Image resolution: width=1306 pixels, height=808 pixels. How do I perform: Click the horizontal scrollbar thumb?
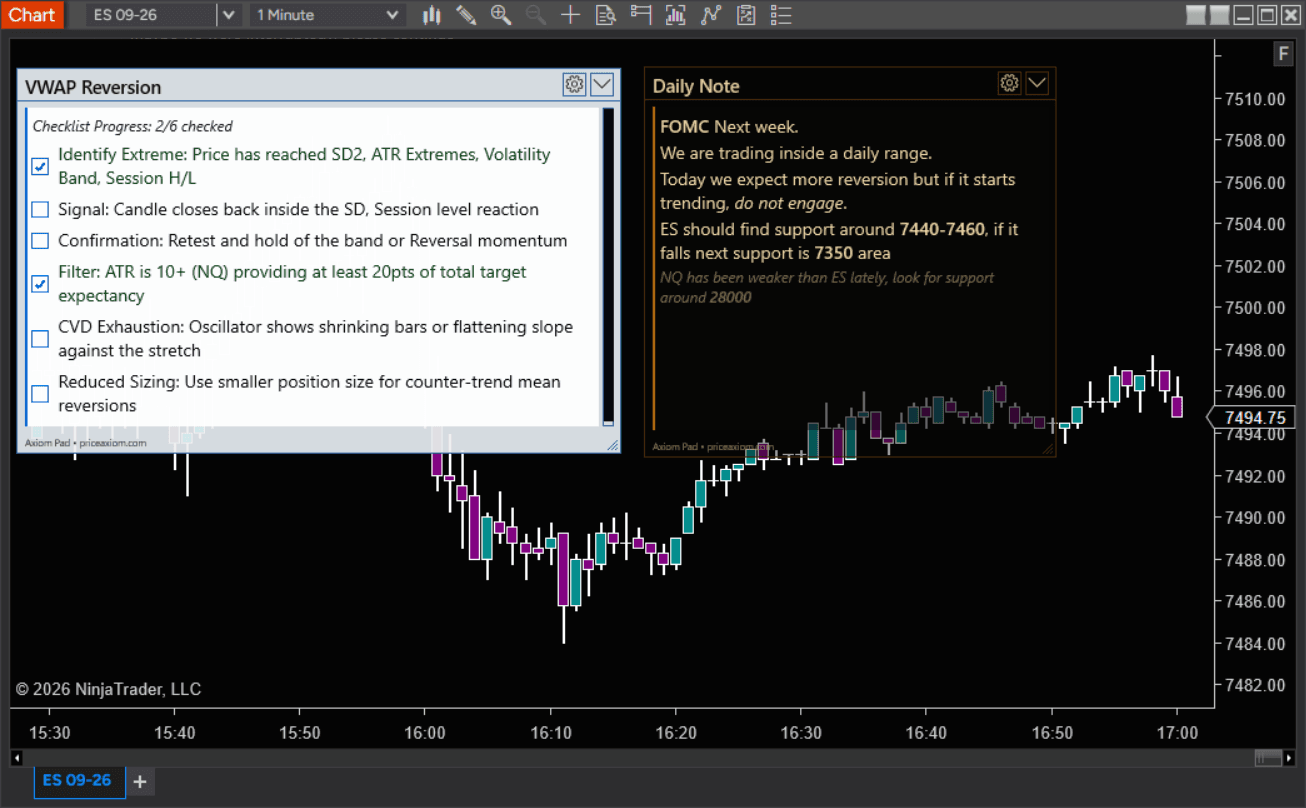click(x=1268, y=756)
